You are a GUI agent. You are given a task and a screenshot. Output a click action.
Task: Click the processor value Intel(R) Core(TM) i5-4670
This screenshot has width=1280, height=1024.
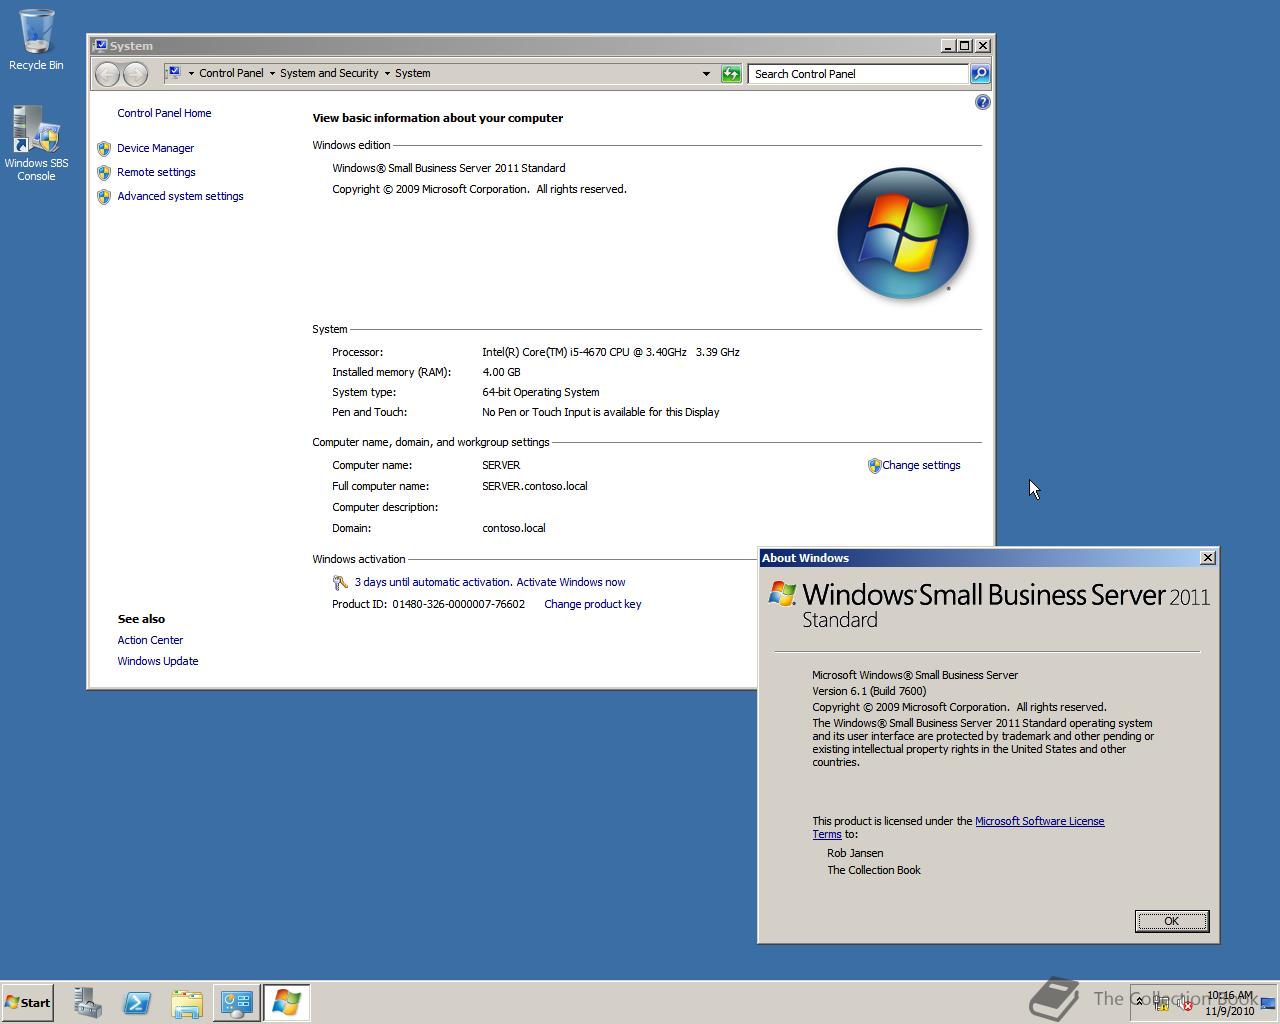611,352
